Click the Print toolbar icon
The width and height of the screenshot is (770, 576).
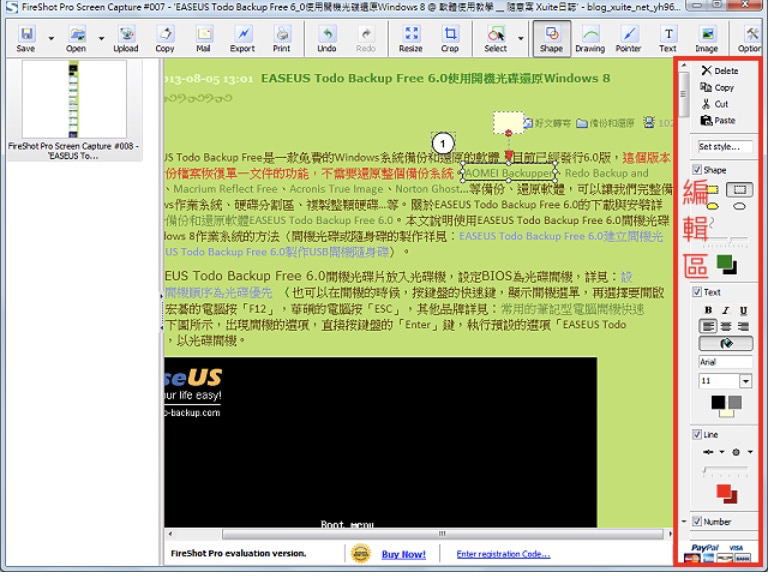(x=281, y=38)
